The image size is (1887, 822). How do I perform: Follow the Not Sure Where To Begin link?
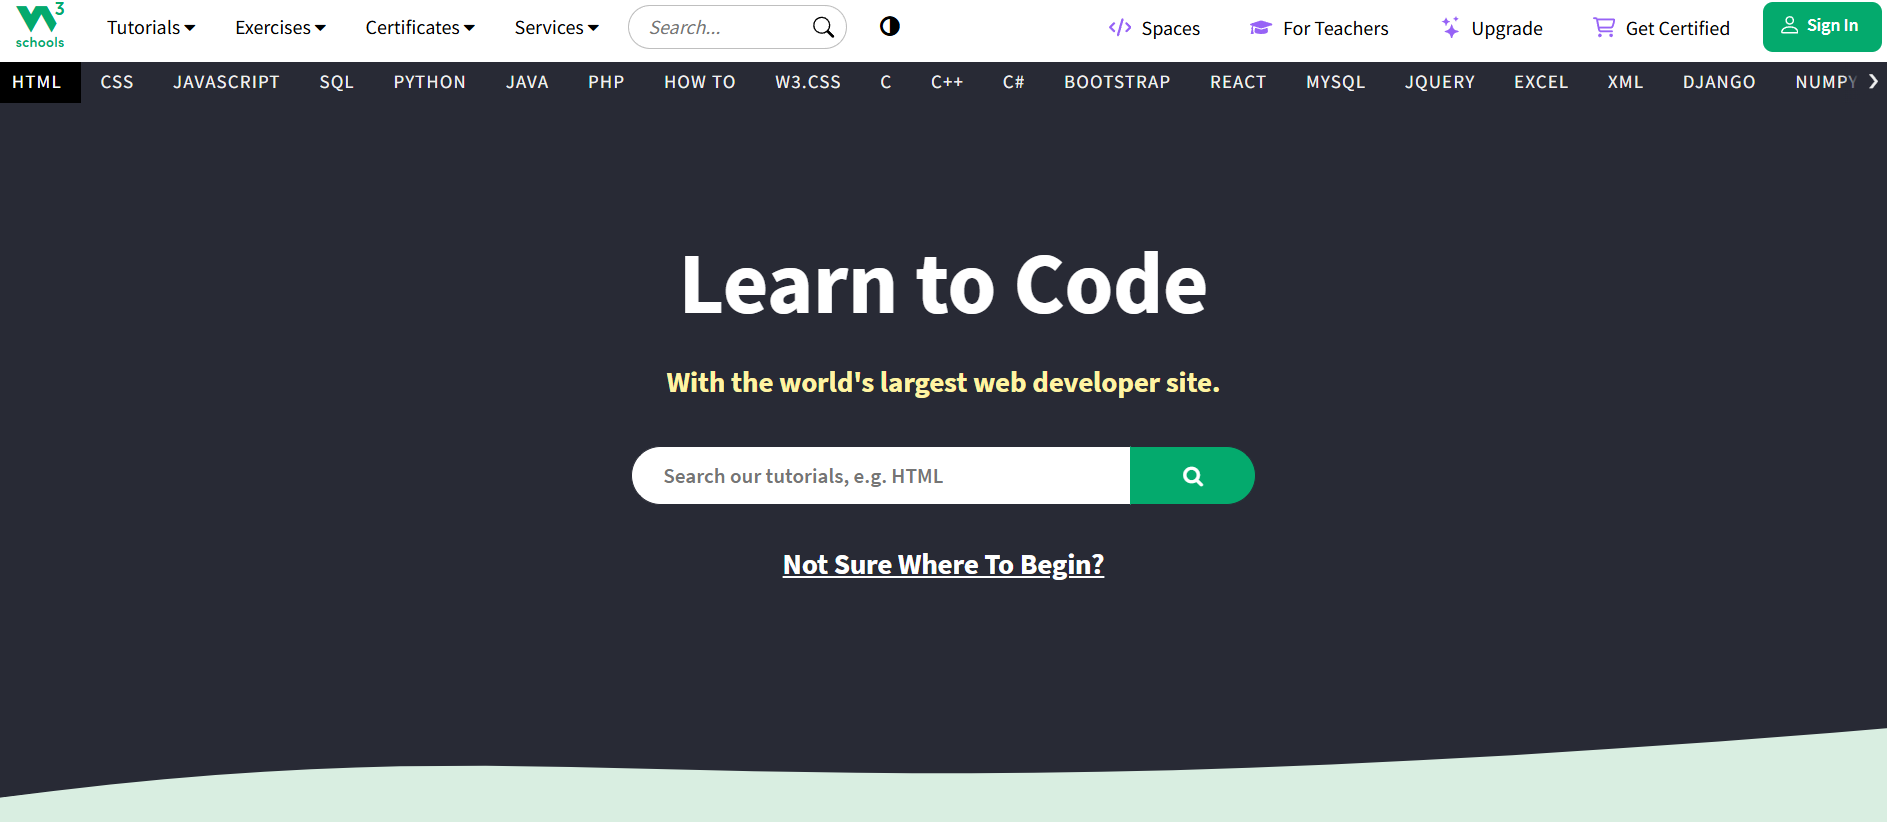click(943, 565)
